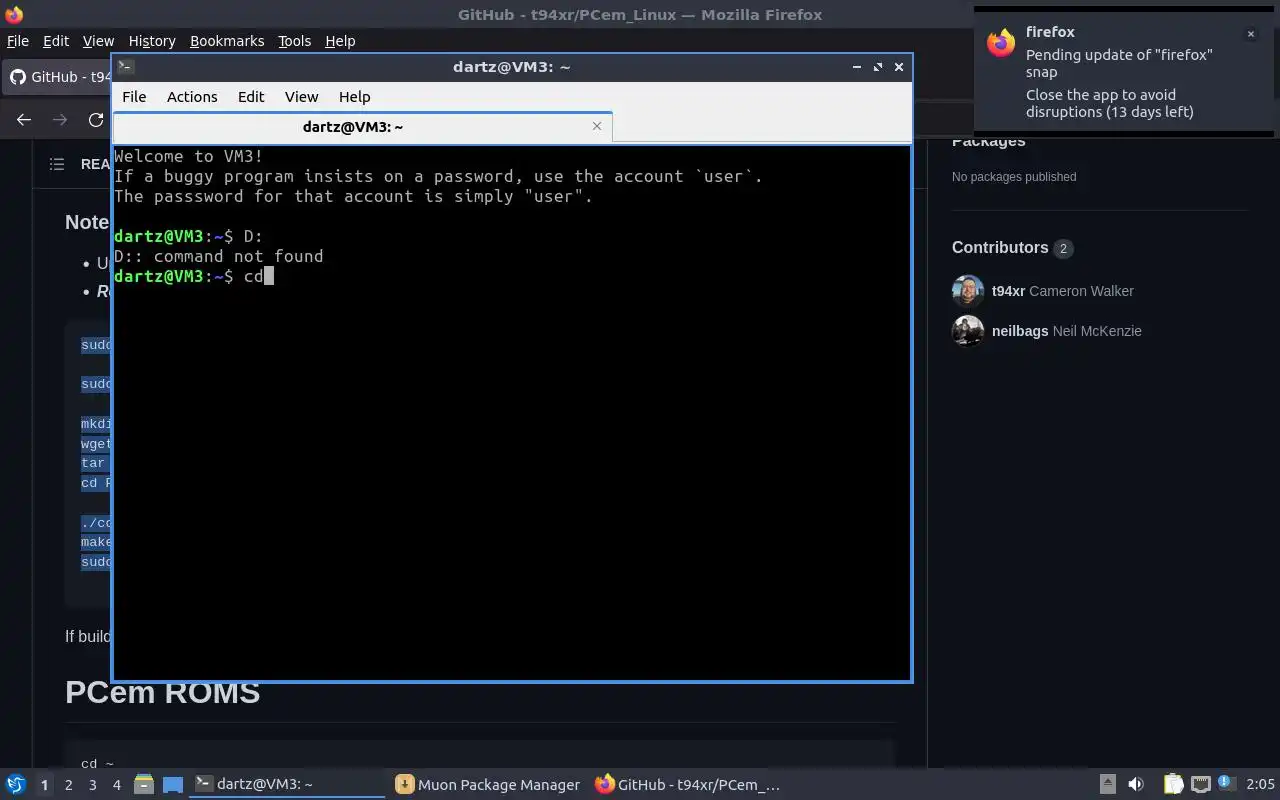
Task: Open Firefox's Edit menu
Action: (56, 41)
